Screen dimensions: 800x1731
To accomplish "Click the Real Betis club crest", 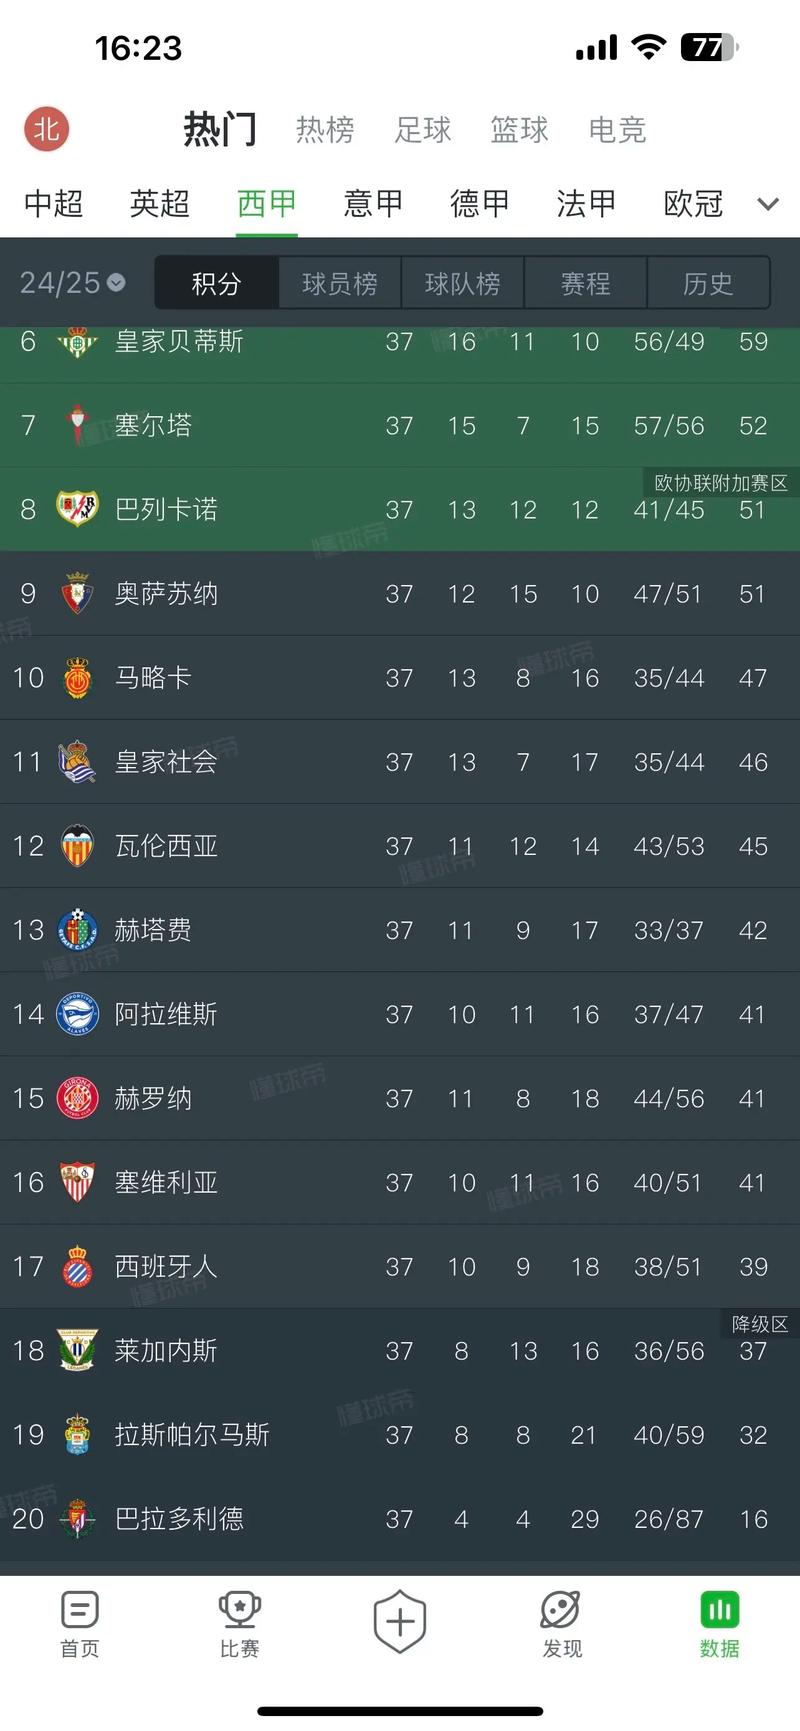I will [x=79, y=341].
